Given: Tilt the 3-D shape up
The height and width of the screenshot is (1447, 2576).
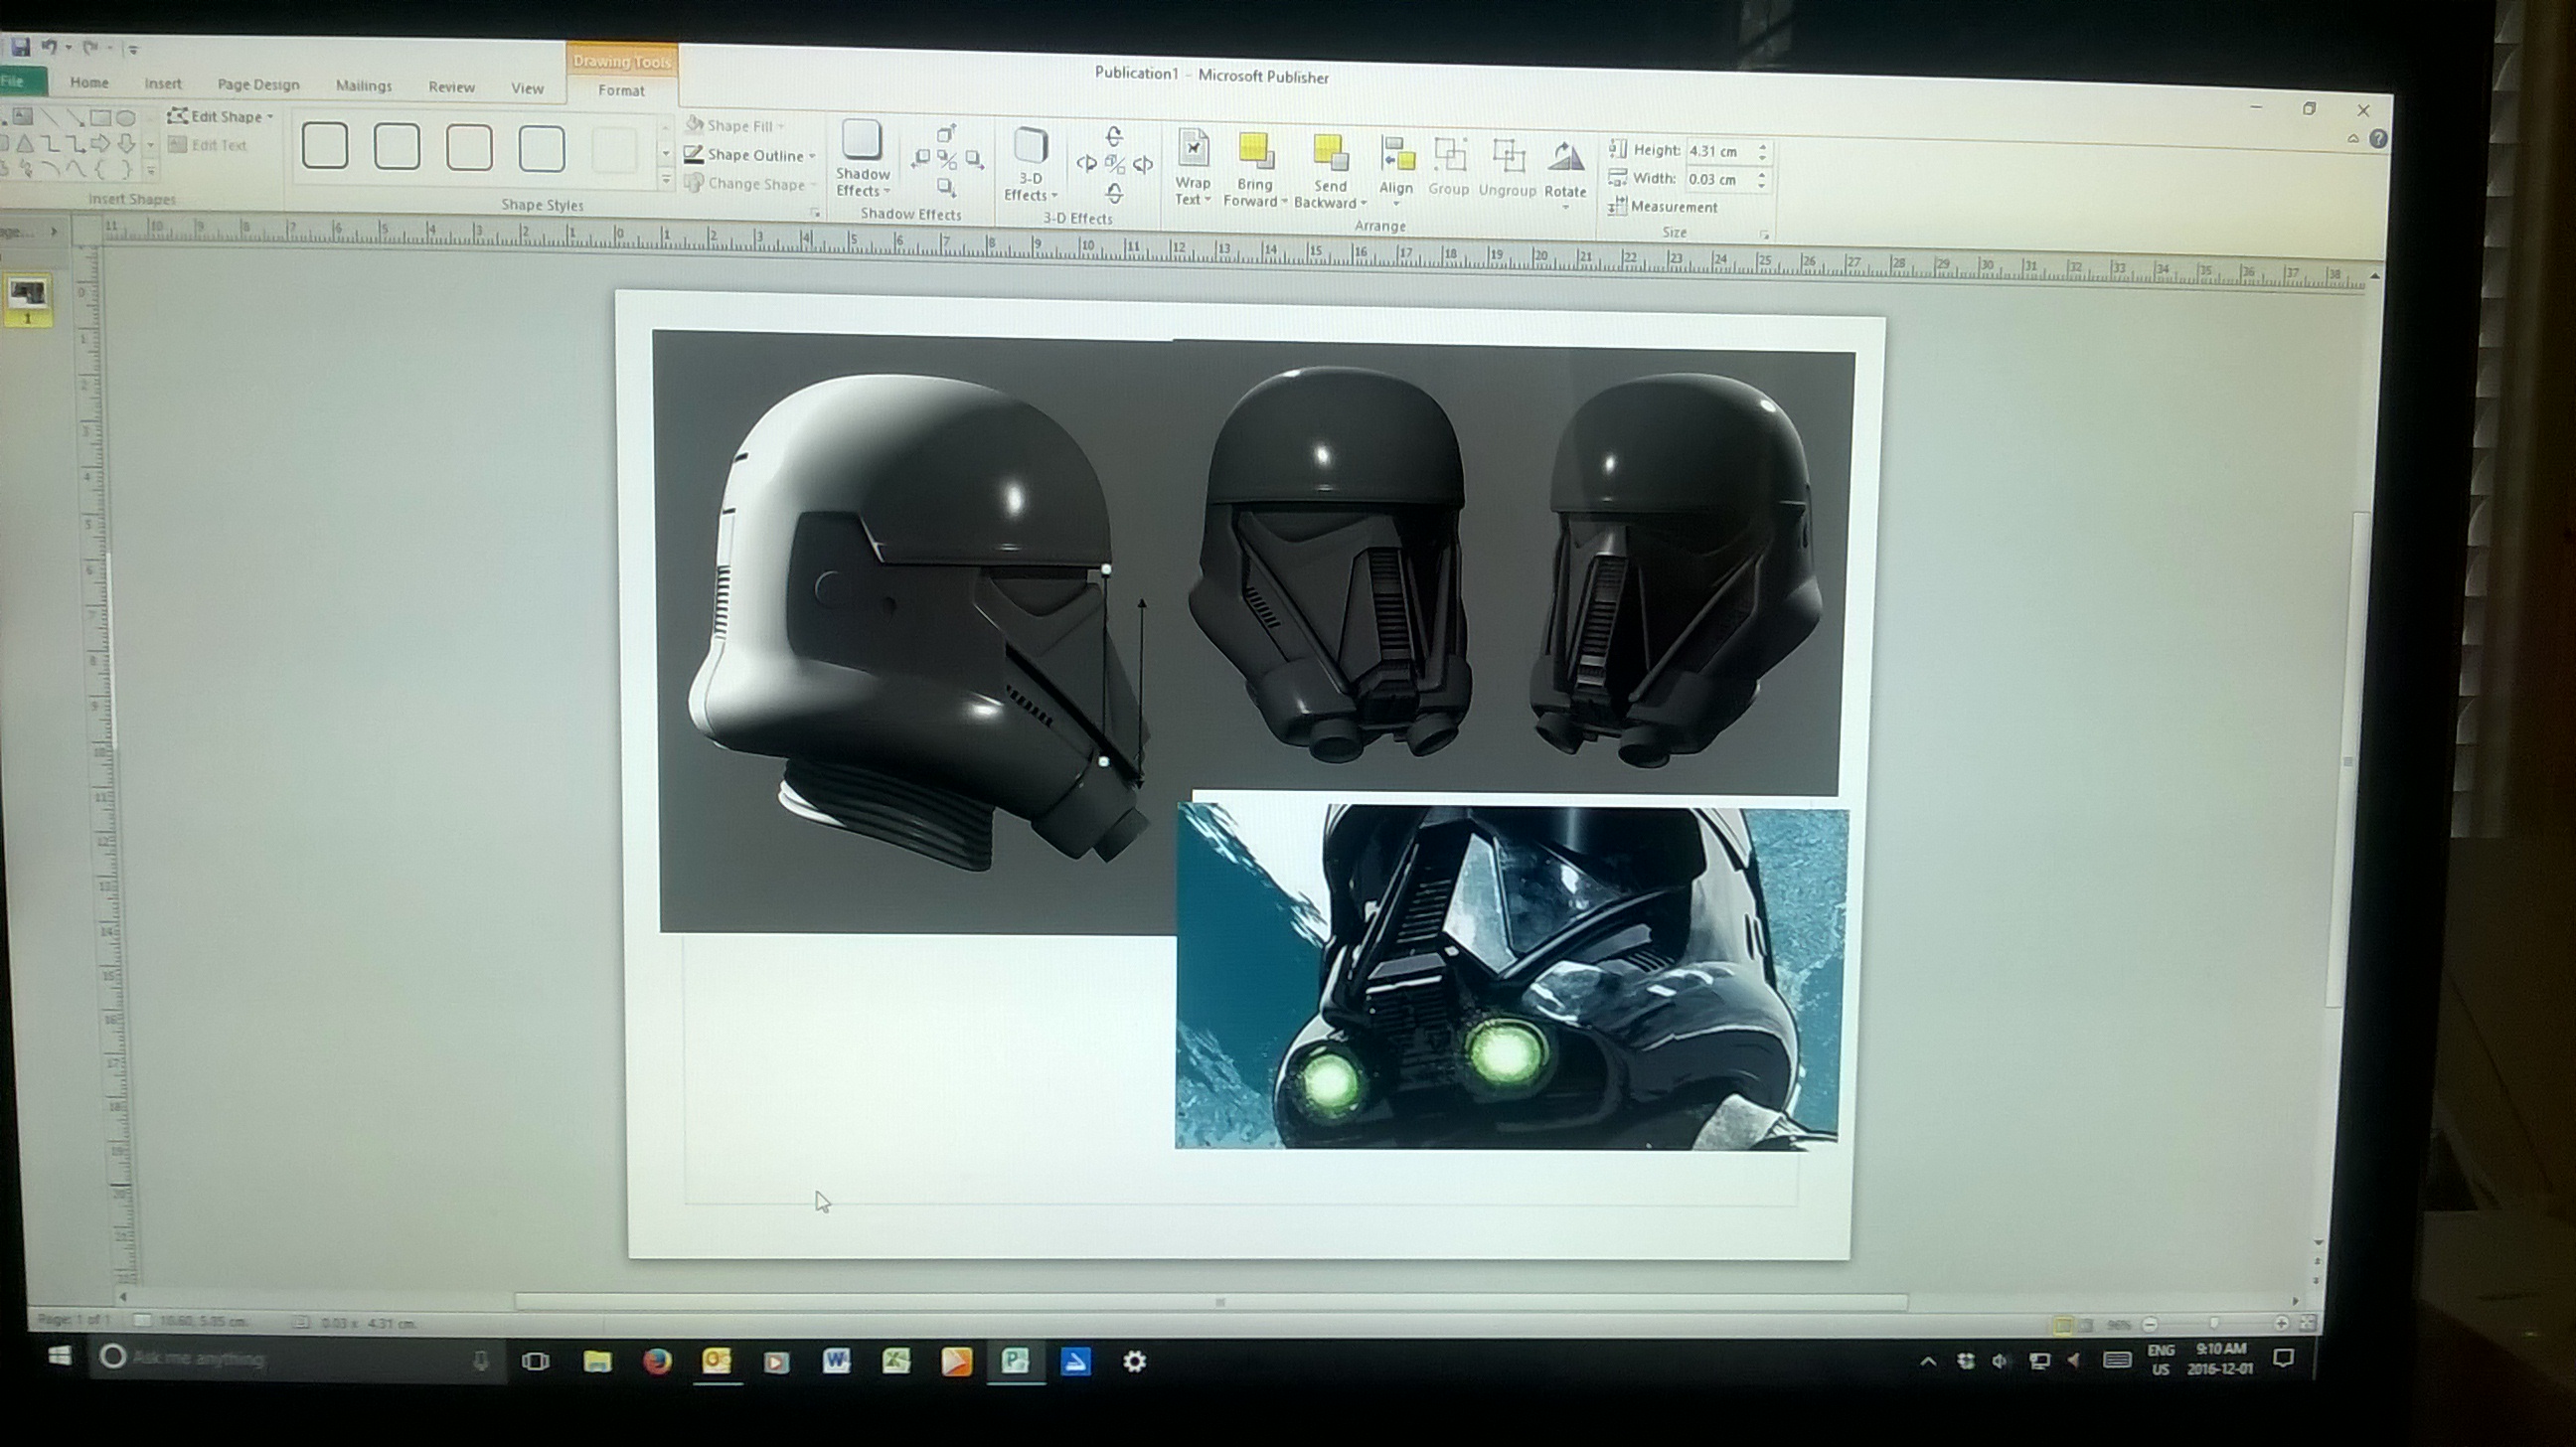Looking at the screenshot, I should coord(1114,136).
